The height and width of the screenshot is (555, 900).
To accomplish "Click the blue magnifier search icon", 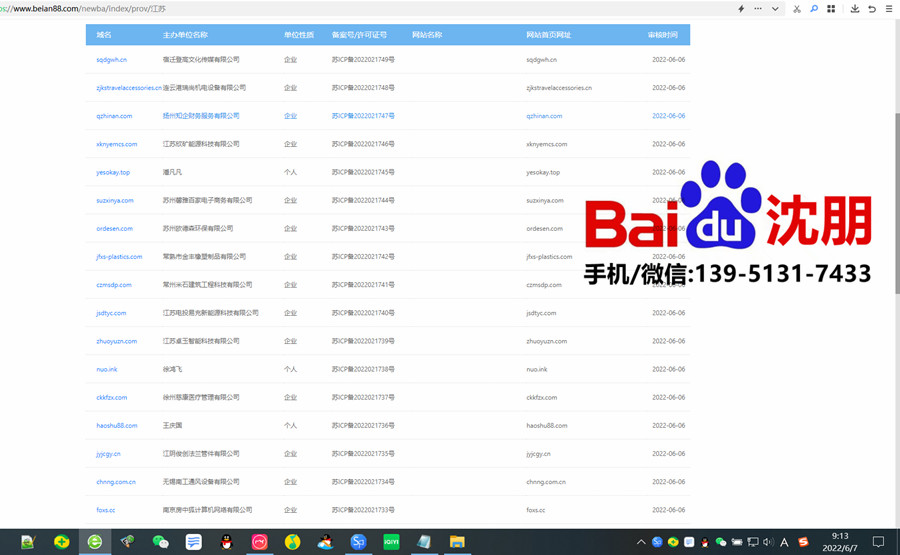I will (814, 9).
